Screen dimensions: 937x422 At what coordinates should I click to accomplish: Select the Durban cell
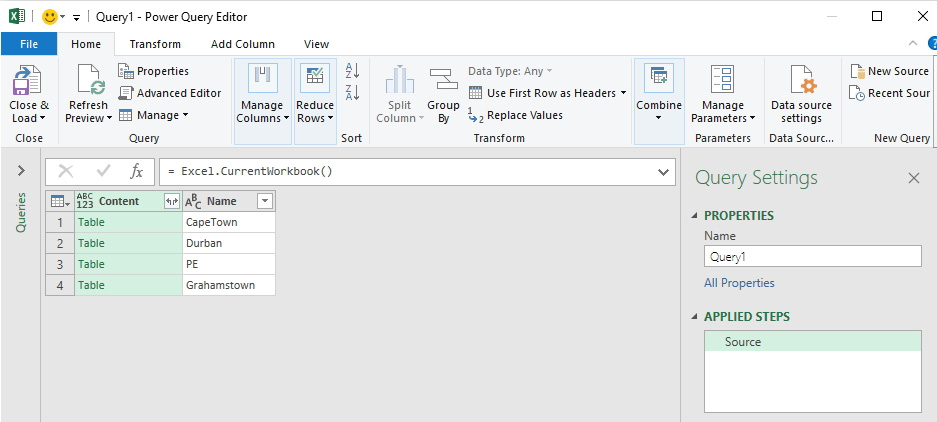tap(229, 243)
